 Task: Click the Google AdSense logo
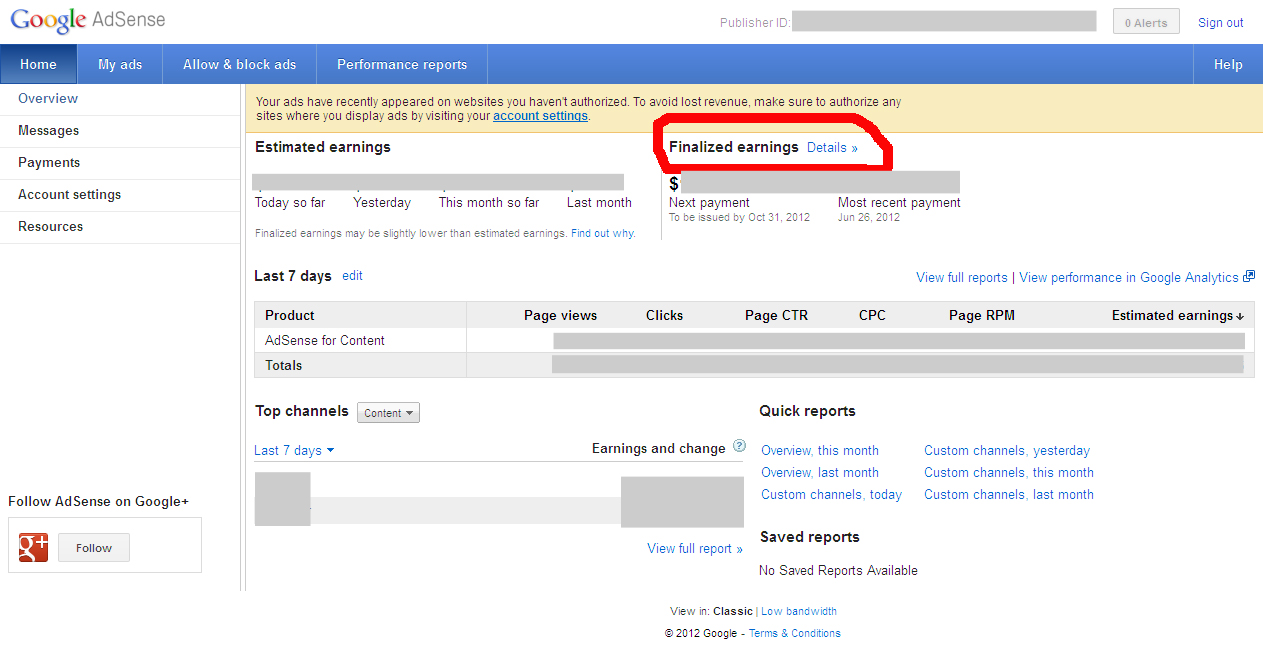88,21
